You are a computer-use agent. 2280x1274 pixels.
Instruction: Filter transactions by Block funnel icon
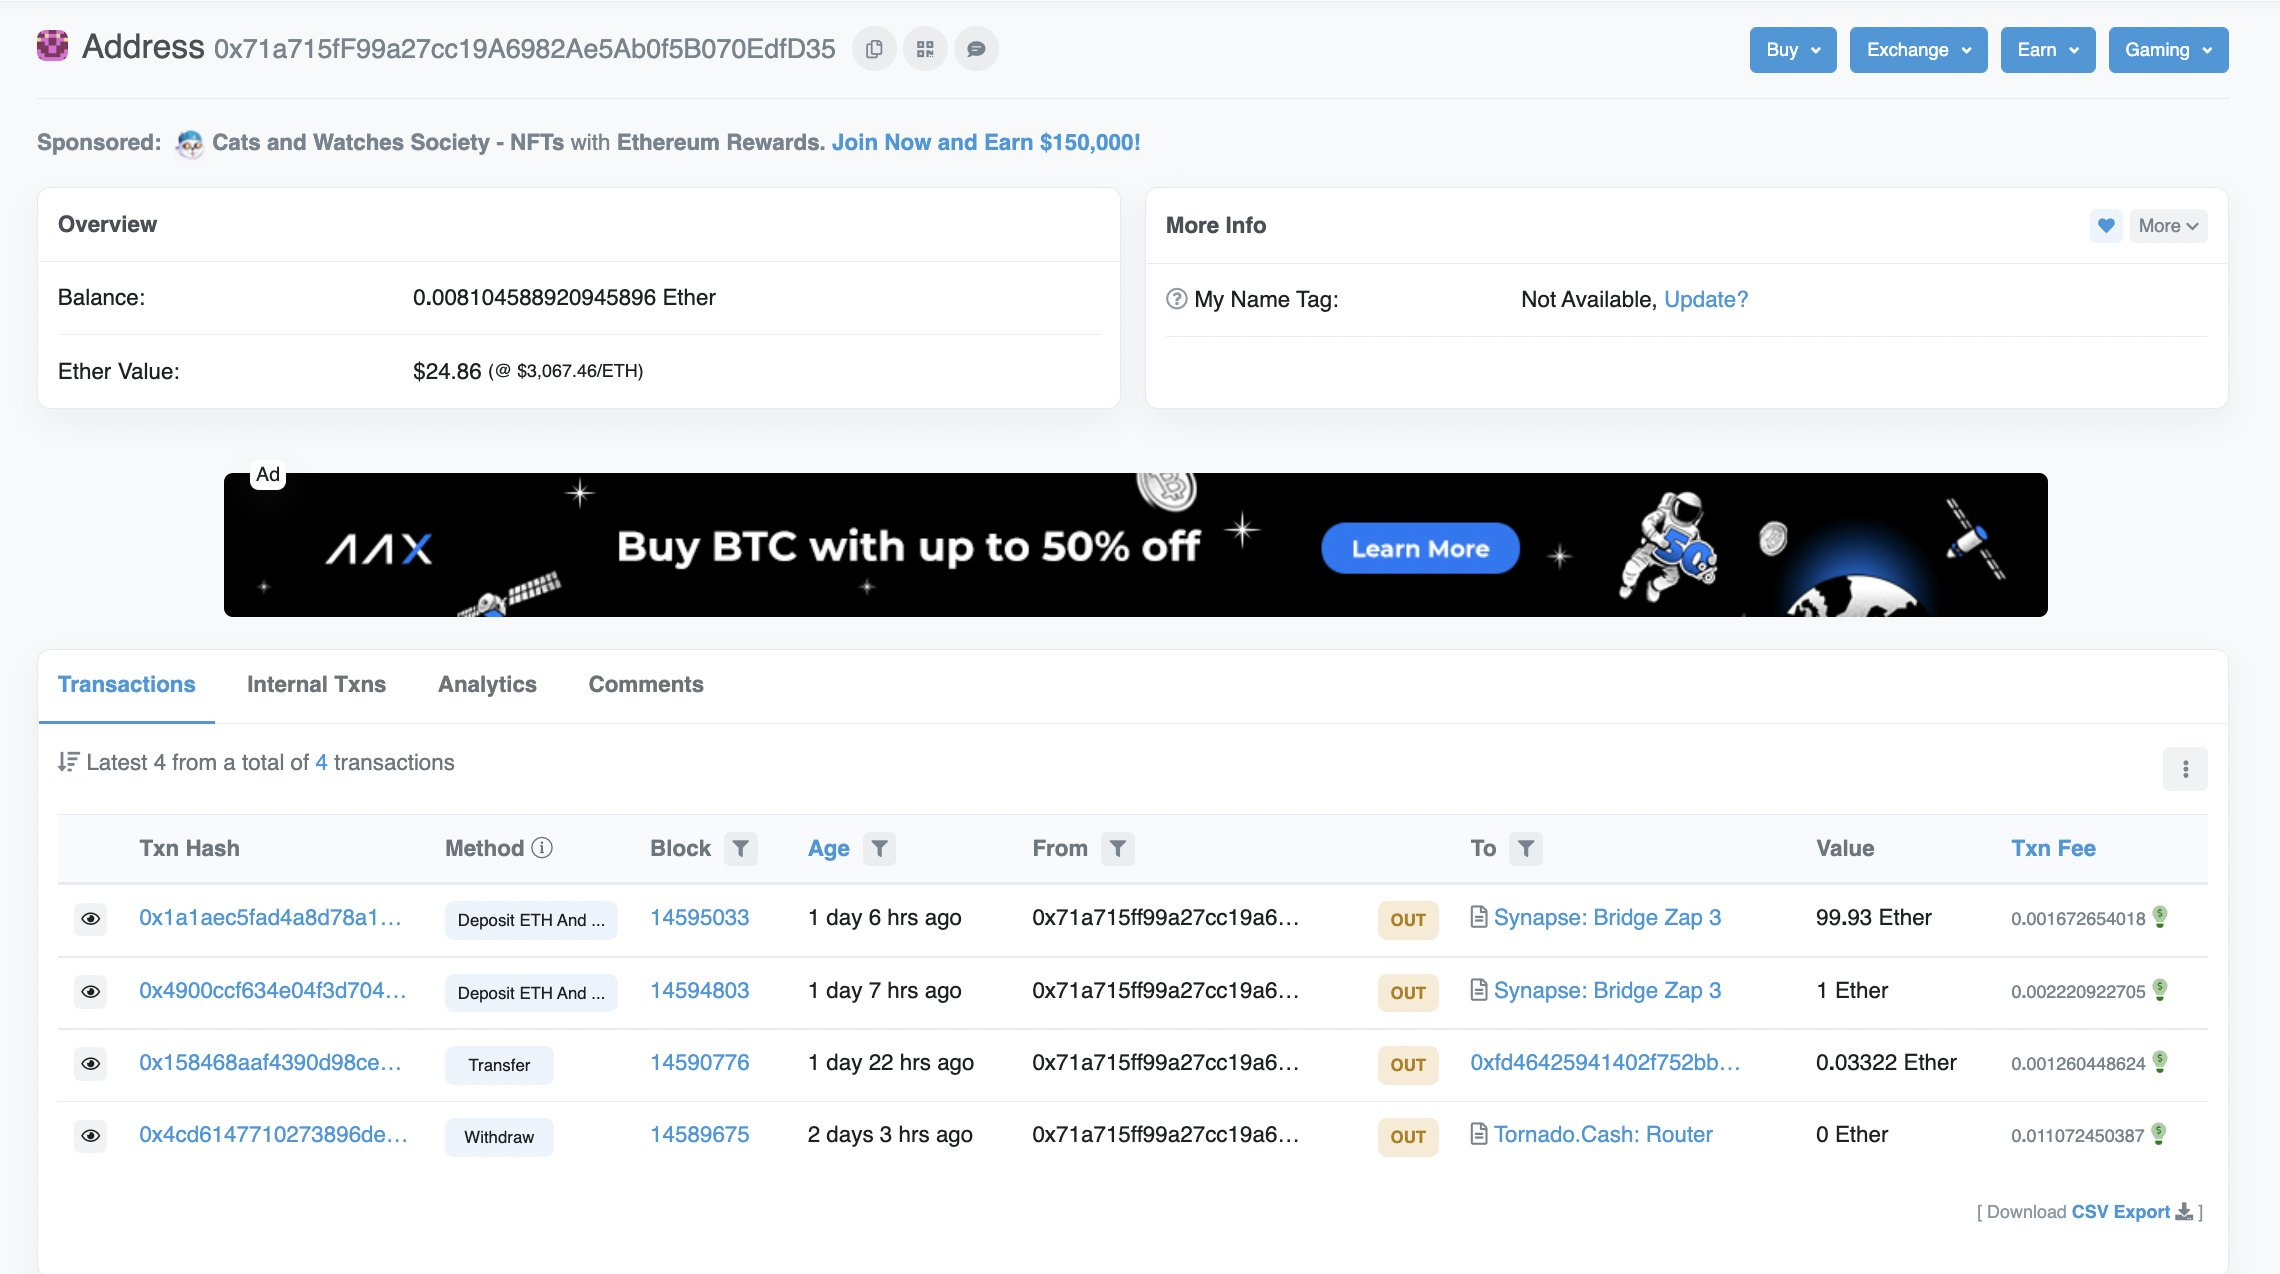pos(740,849)
